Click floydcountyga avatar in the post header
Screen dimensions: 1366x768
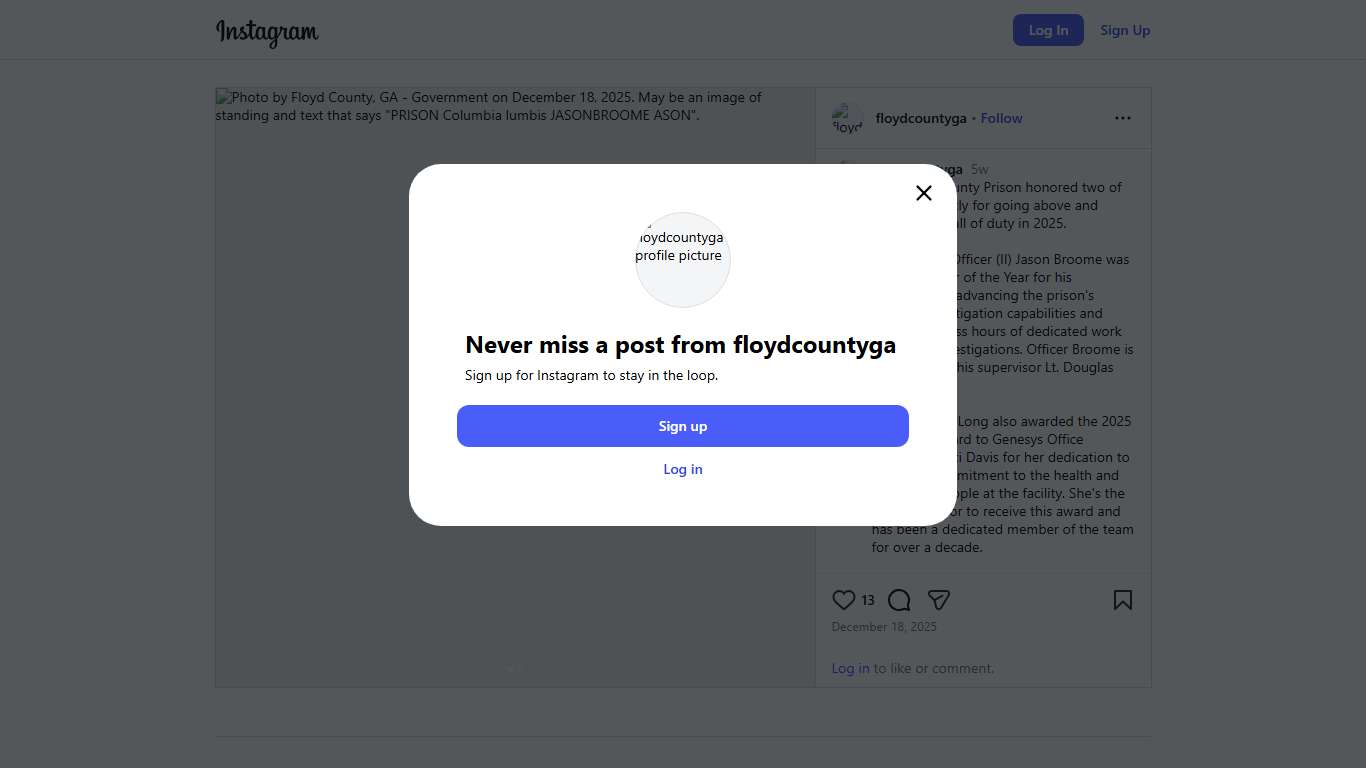[847, 119]
